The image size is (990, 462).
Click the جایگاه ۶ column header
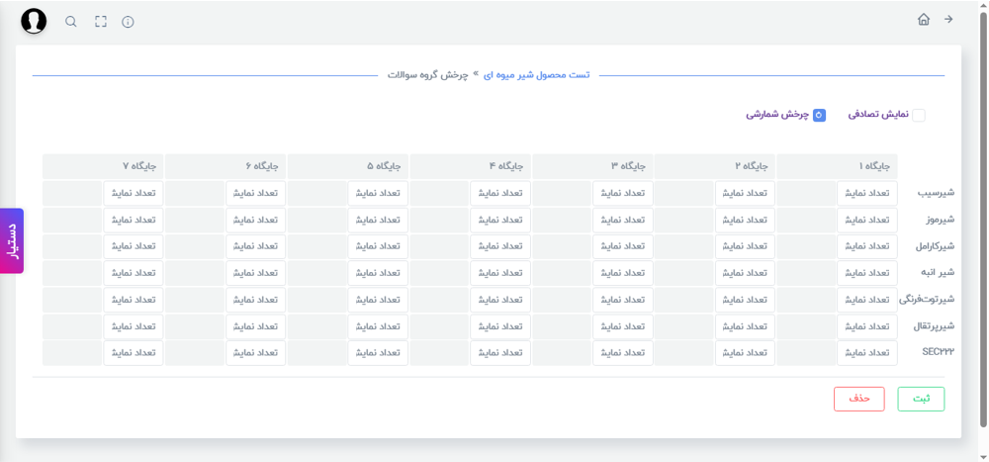225,167
